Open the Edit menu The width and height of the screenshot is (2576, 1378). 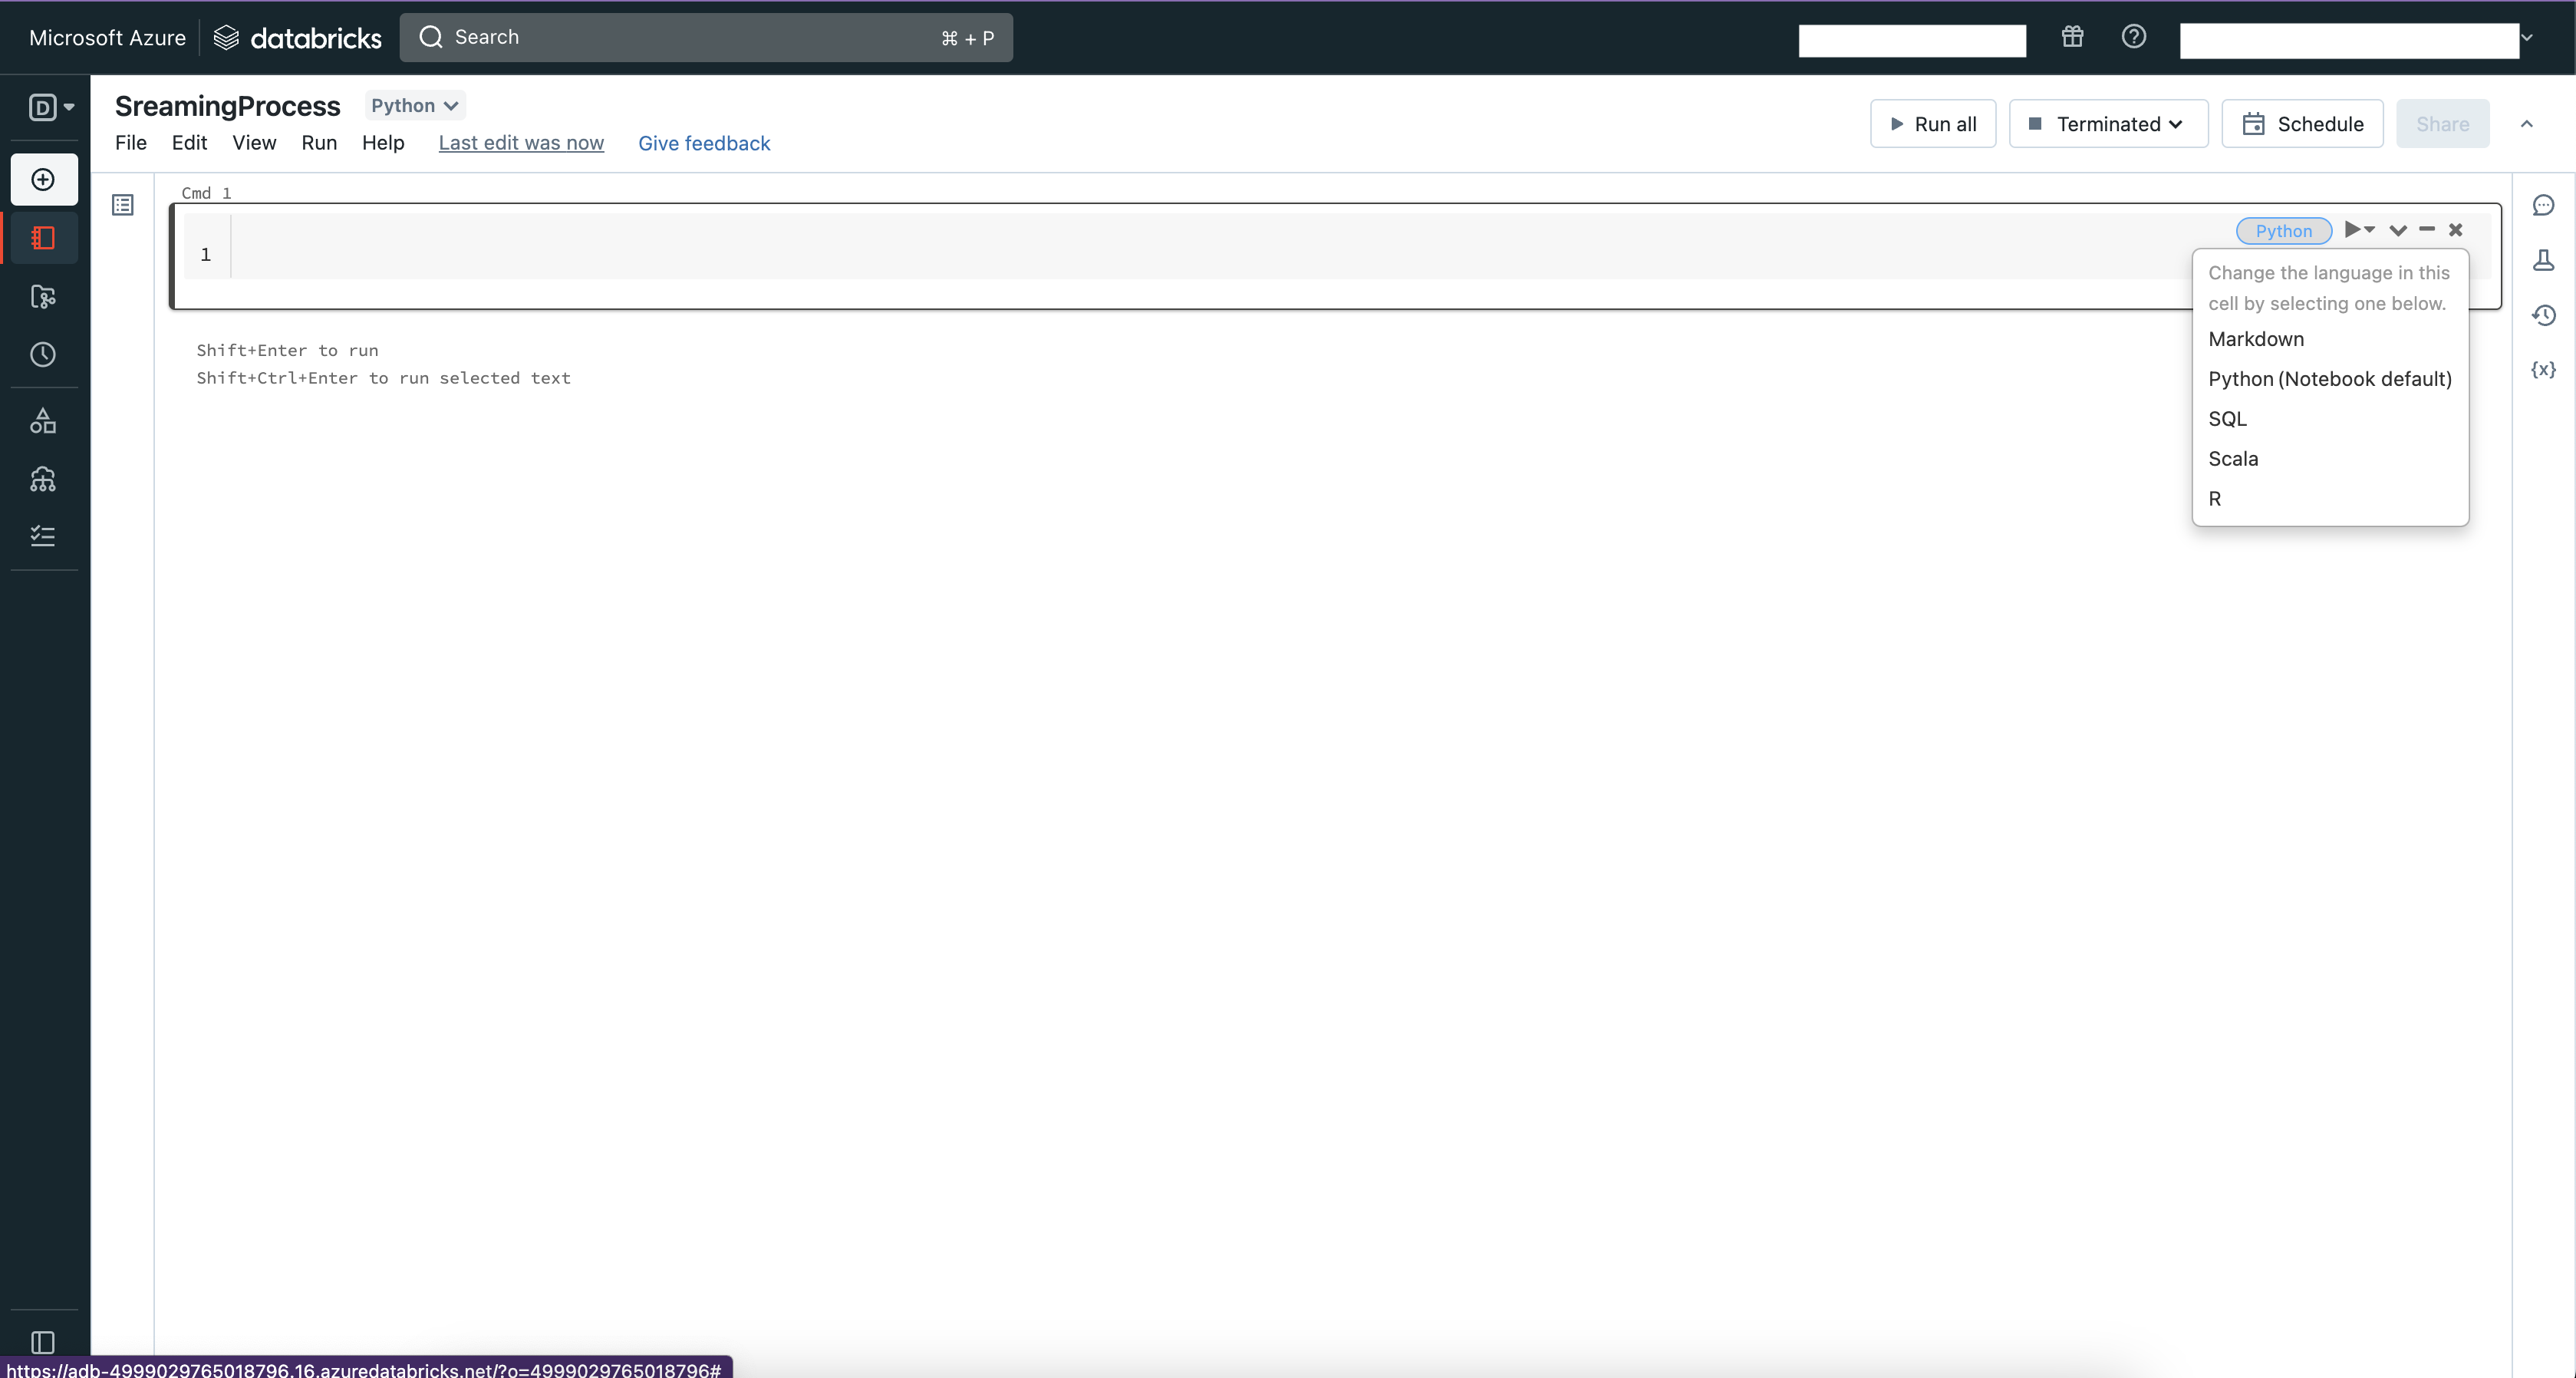point(189,143)
